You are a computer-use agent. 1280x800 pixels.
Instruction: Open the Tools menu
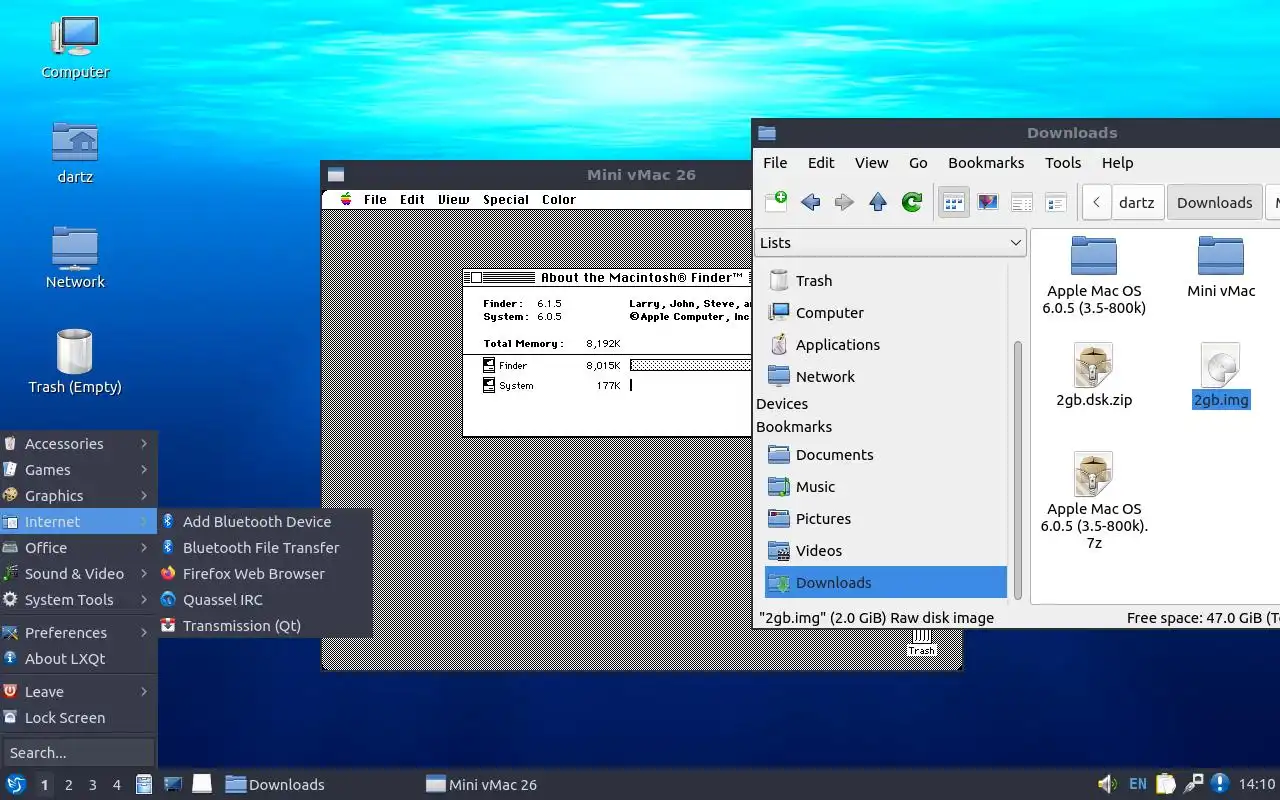pyautogui.click(x=1063, y=162)
